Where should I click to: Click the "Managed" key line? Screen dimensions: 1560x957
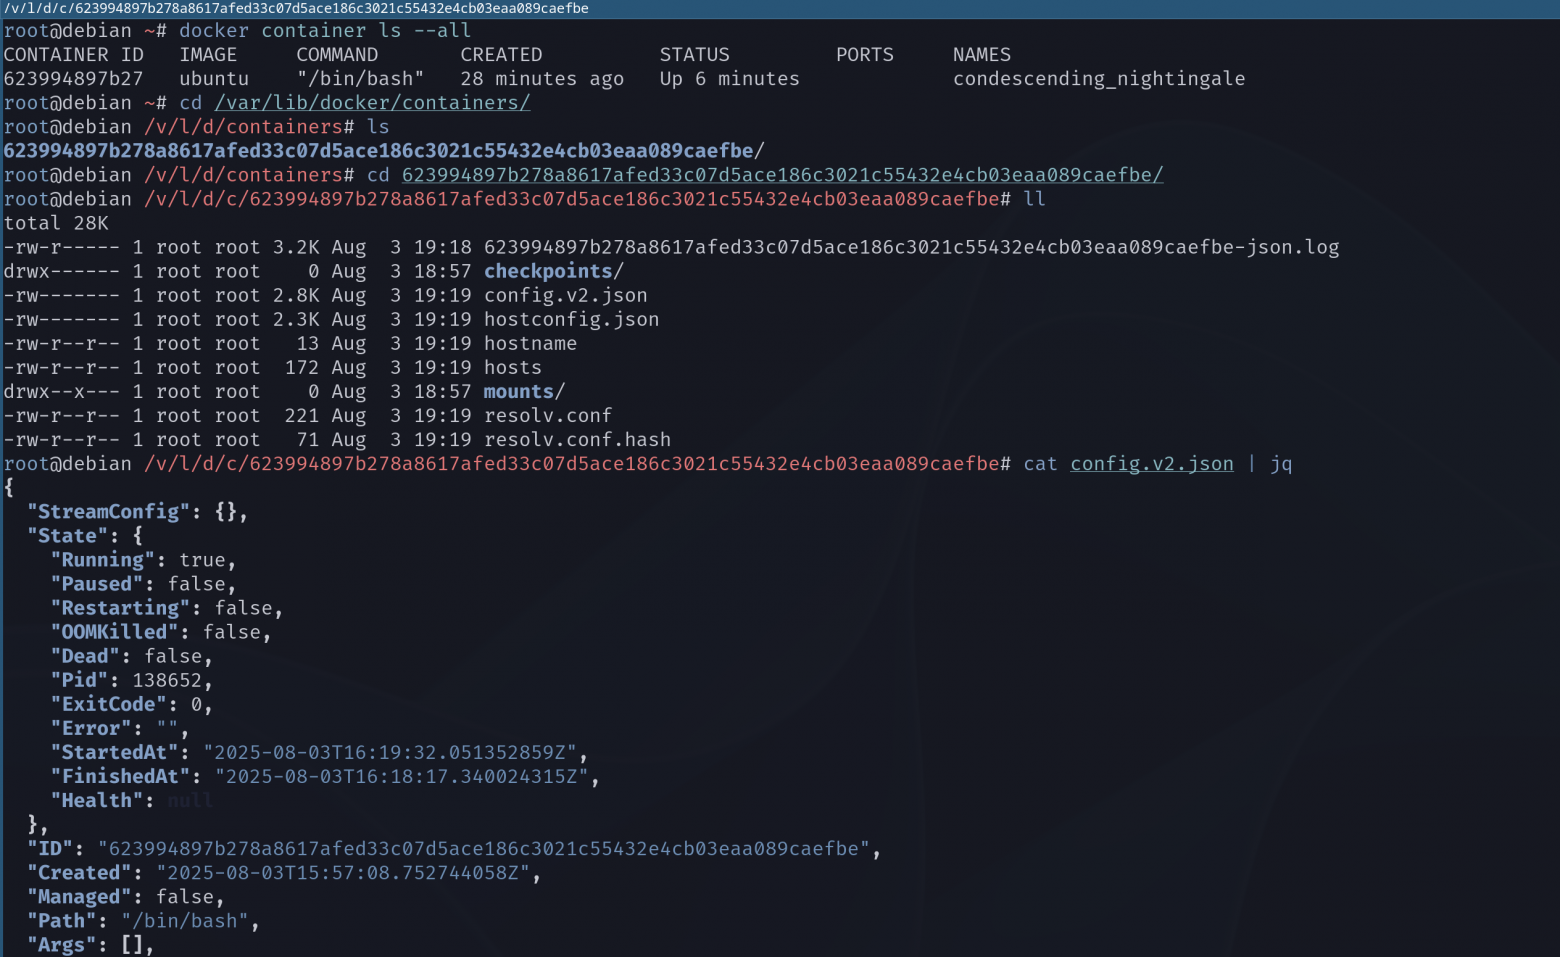tap(126, 895)
